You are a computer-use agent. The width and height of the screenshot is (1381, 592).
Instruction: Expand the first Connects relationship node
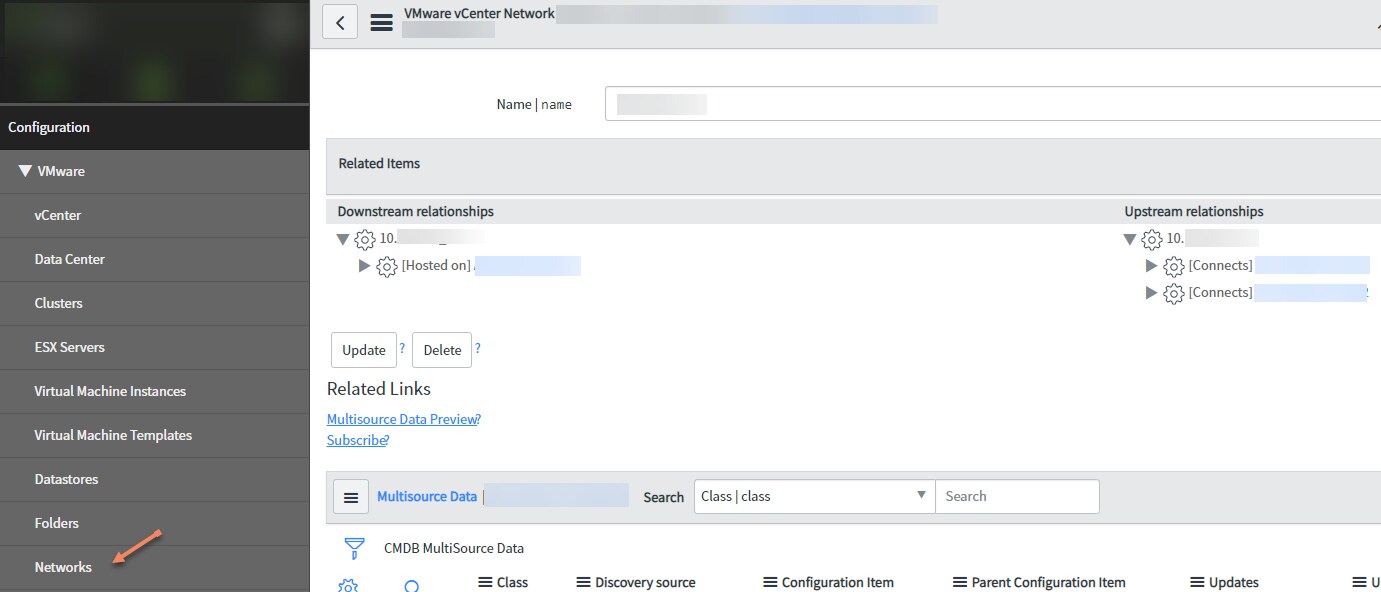coord(1151,266)
